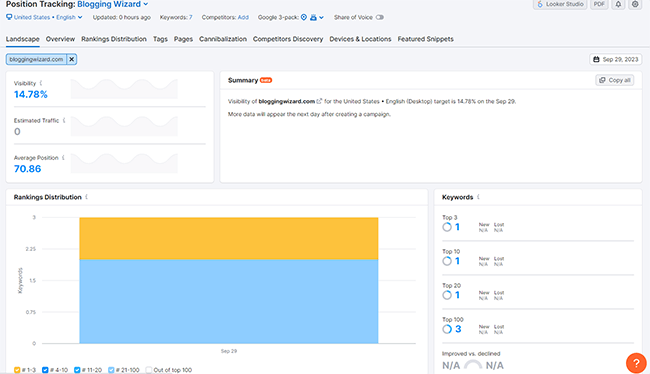This screenshot has height=374, width=650.
Task: Click blue #21-100 chart bar segment
Action: pyautogui.click(x=229, y=301)
